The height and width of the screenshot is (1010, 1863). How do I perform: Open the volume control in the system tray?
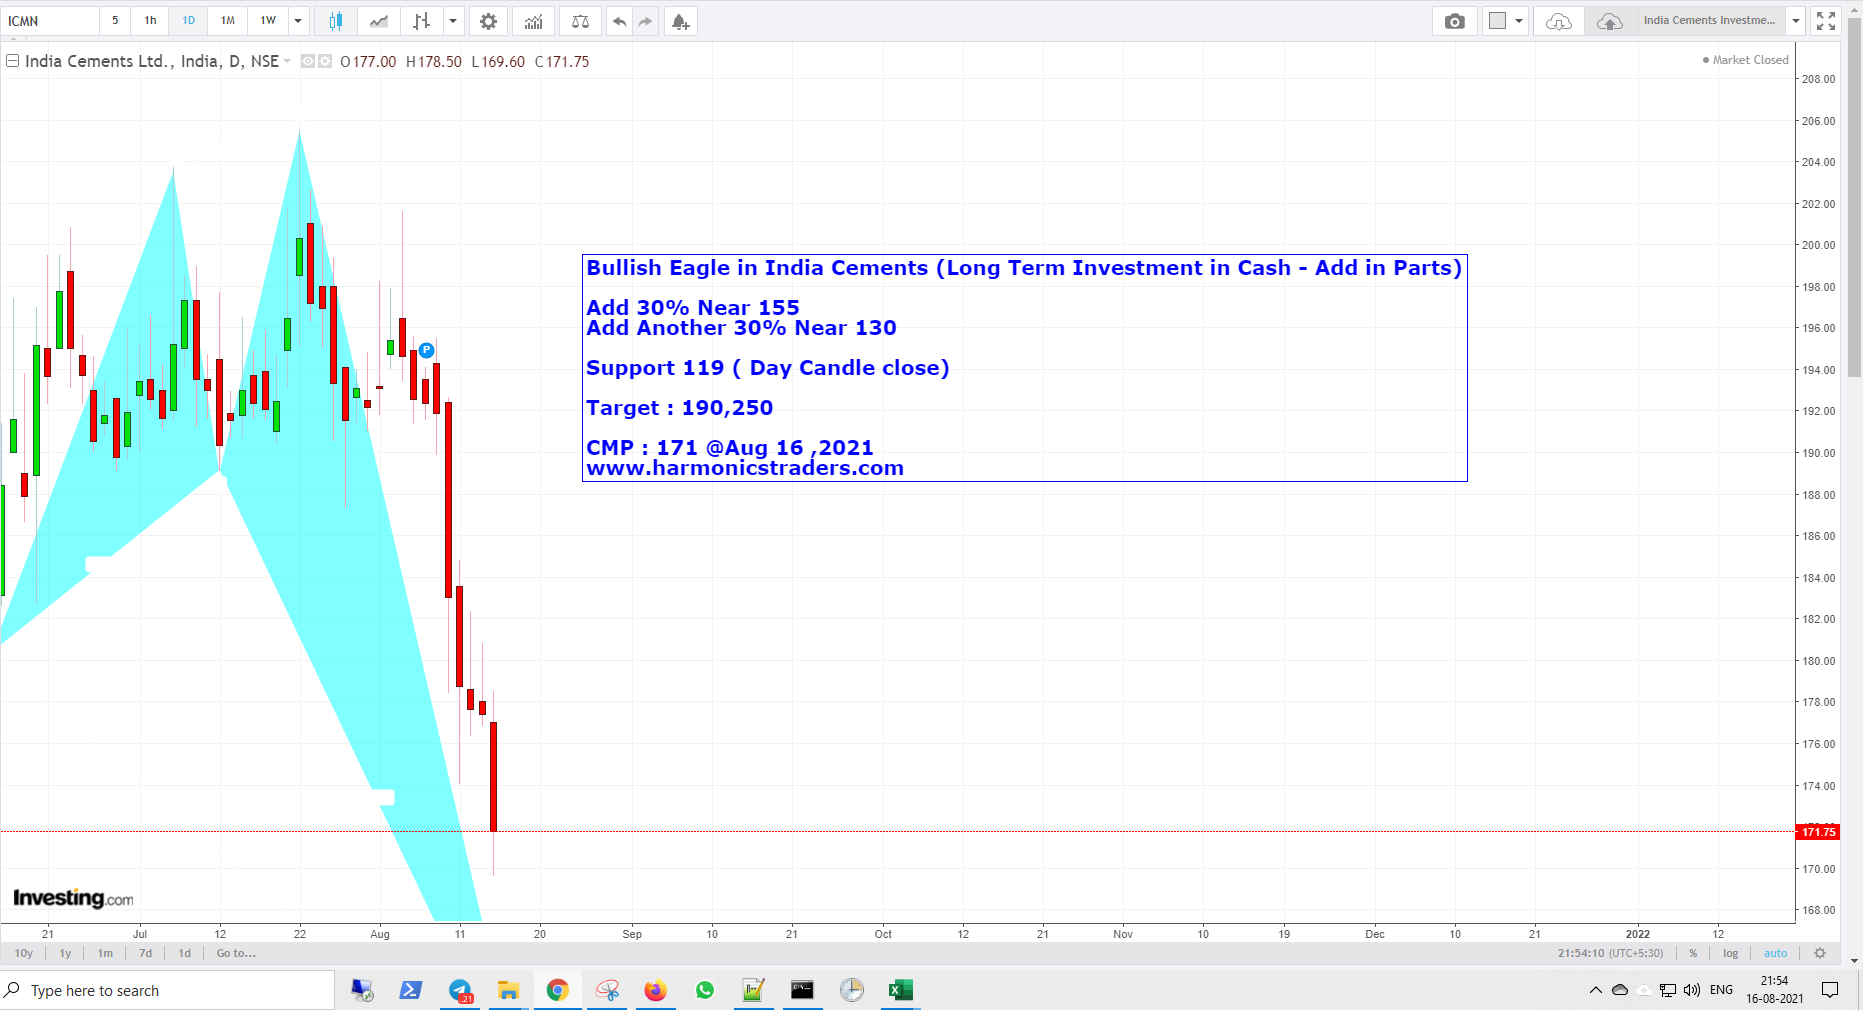point(1692,990)
